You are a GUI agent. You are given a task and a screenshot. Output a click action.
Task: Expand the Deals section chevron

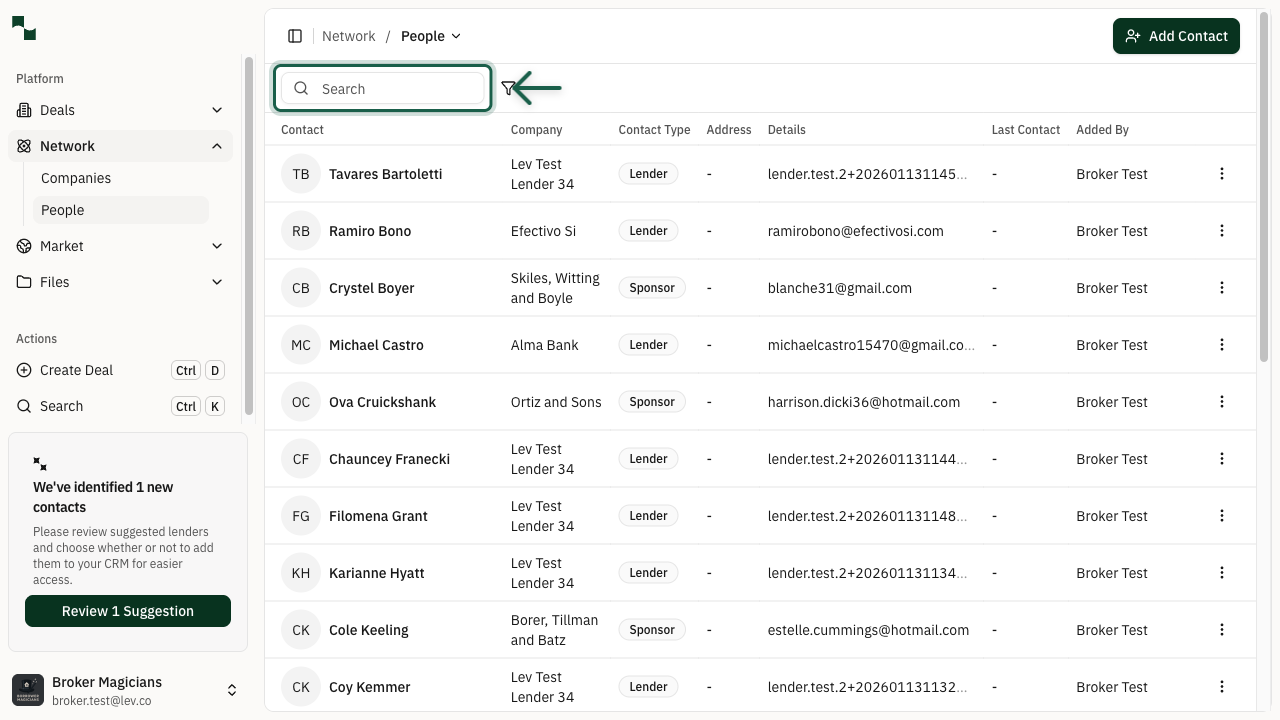(217, 110)
